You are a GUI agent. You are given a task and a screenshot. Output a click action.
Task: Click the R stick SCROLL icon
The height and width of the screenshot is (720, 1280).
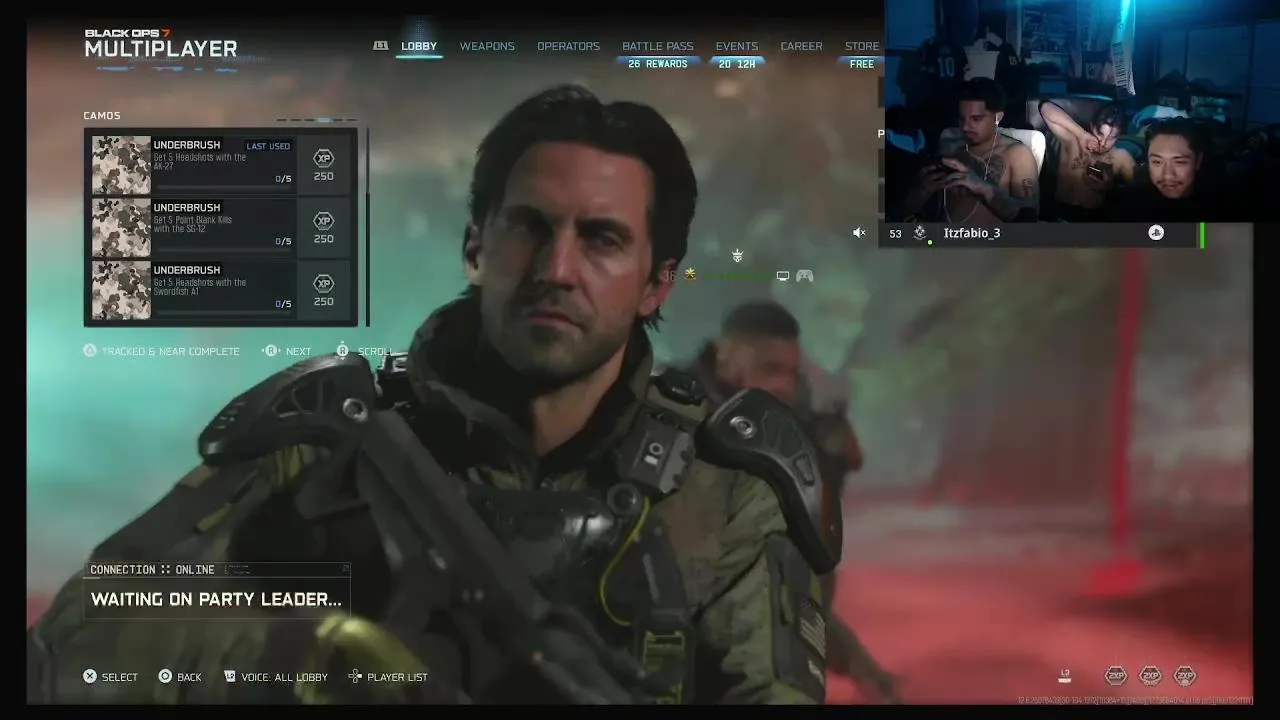pyautogui.click(x=342, y=351)
